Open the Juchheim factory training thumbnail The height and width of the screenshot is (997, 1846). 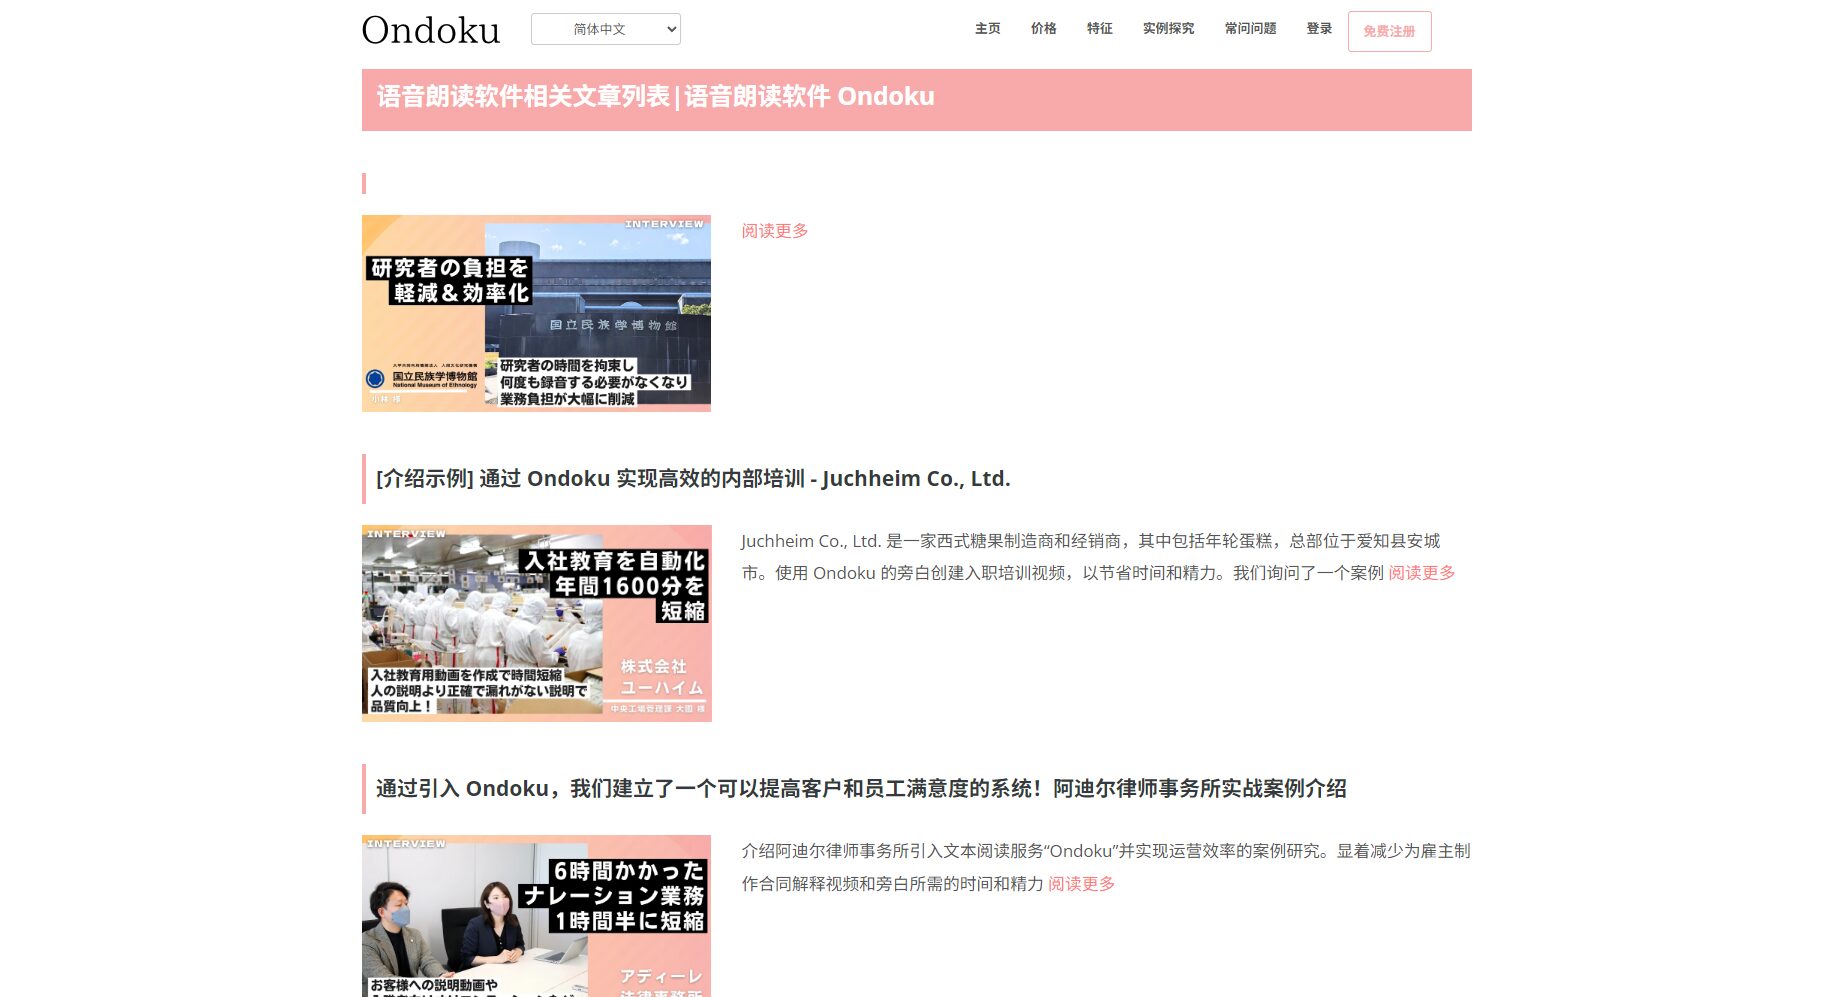(x=536, y=623)
